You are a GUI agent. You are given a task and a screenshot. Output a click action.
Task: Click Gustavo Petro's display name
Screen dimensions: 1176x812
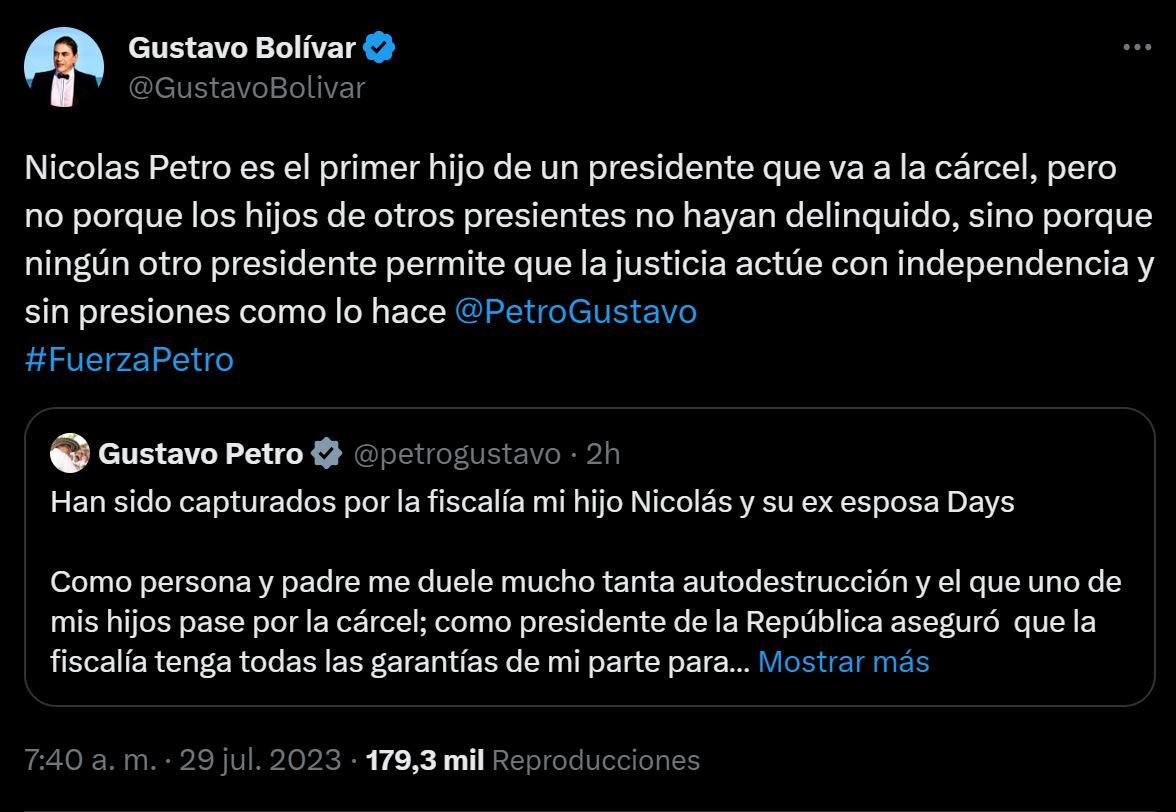point(200,453)
